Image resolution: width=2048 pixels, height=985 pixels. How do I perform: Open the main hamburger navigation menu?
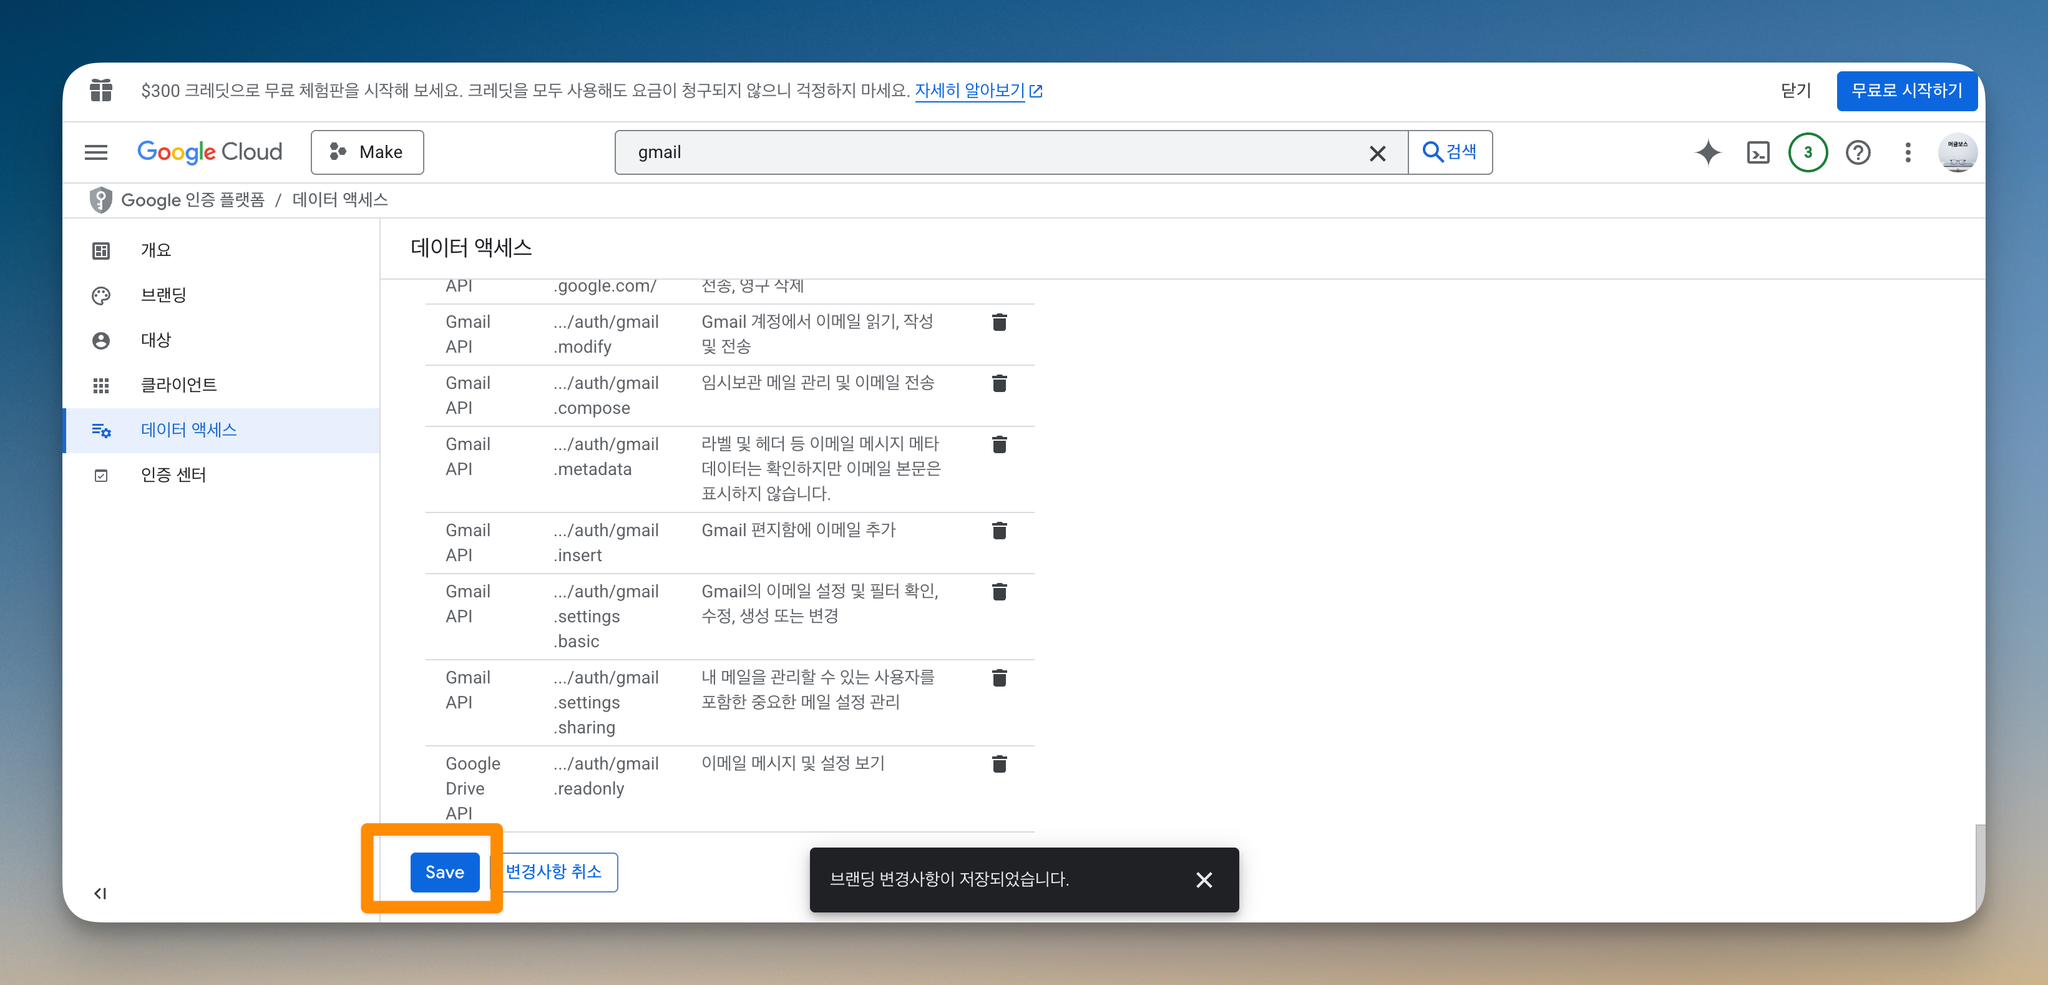(96, 152)
